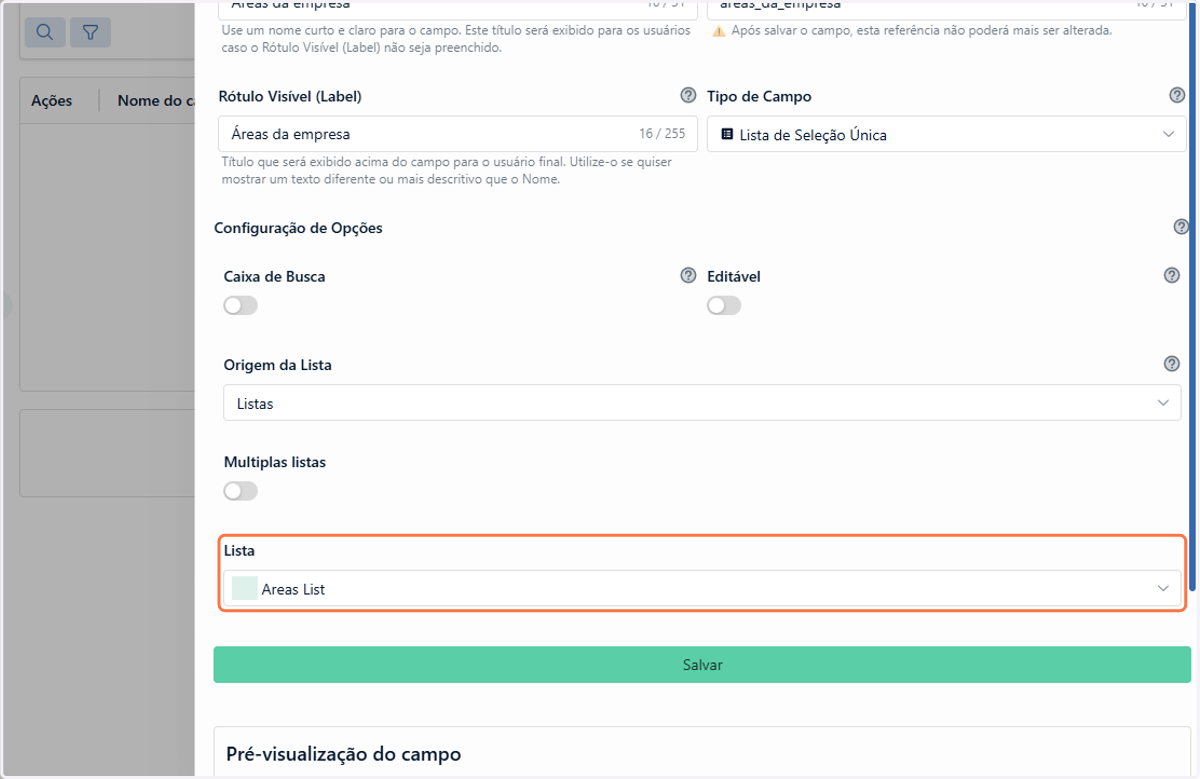The height and width of the screenshot is (779, 1200).
Task: Toggle the Multiplas listas switch
Action: pyautogui.click(x=241, y=491)
